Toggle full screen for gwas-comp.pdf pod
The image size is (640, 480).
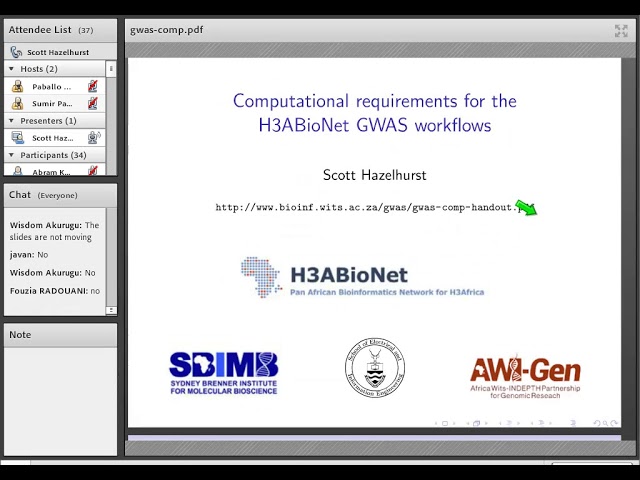(621, 31)
